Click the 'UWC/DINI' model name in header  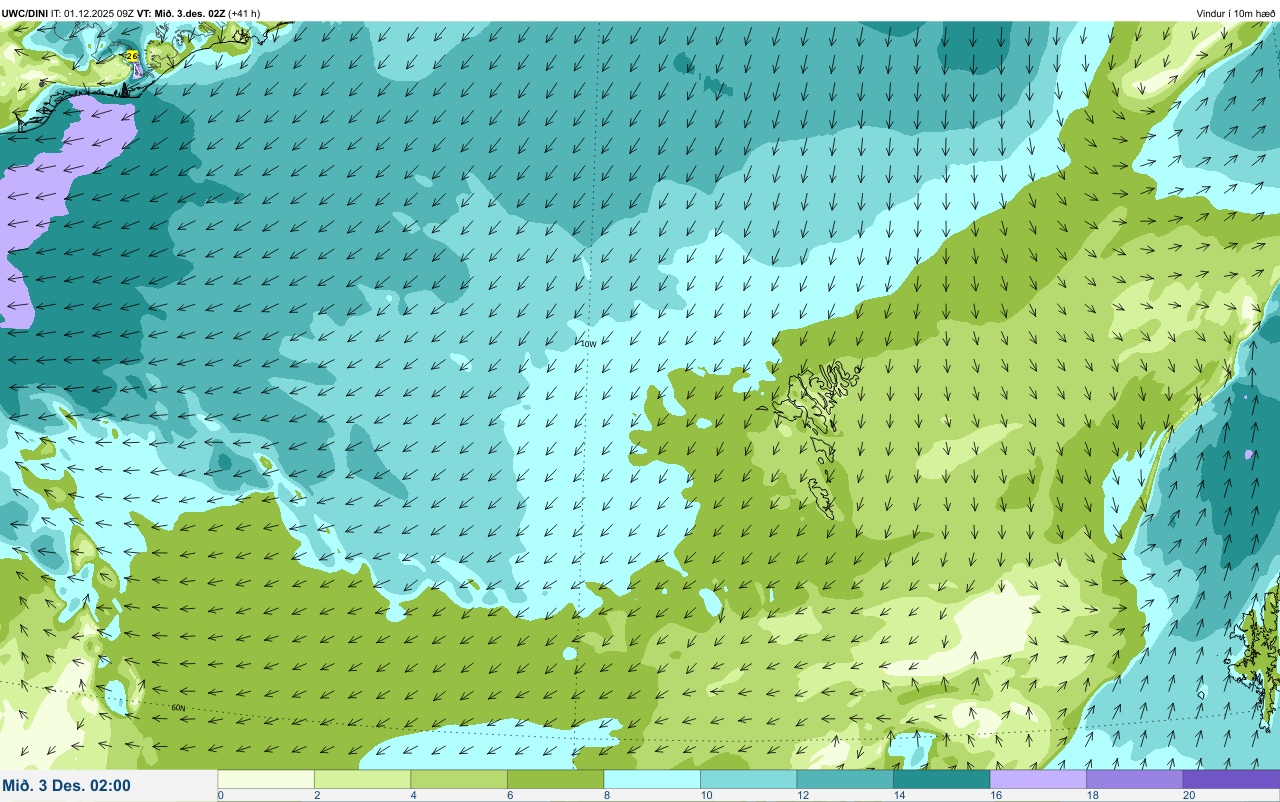pyautogui.click(x=25, y=13)
